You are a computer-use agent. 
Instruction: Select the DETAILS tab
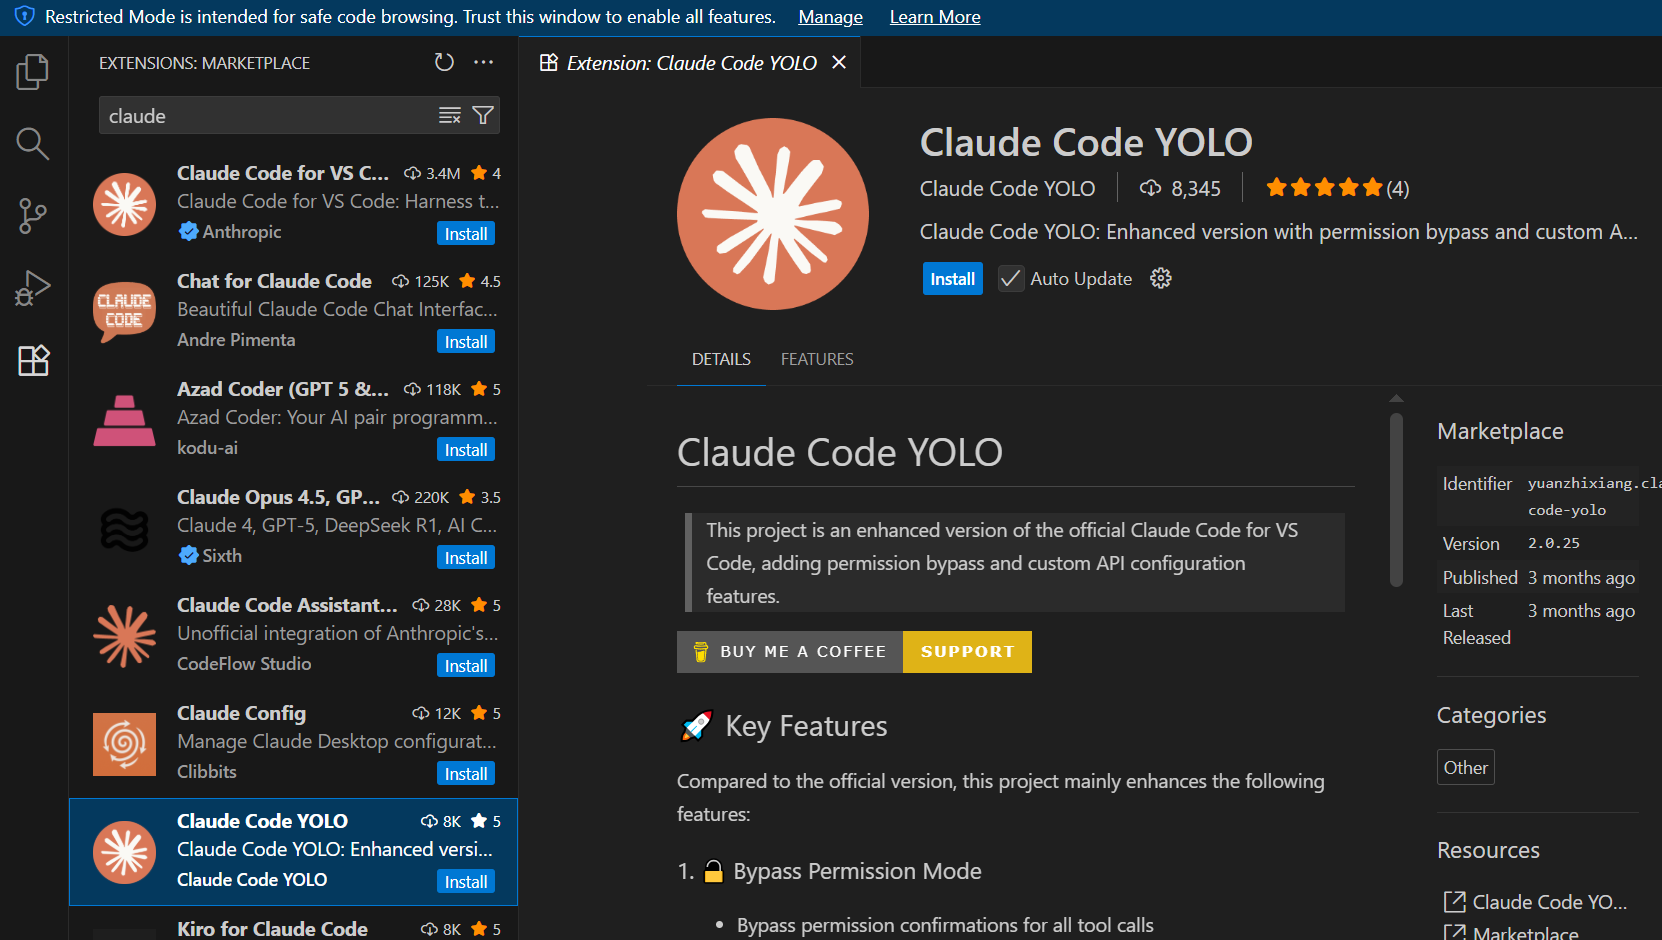pos(721,358)
